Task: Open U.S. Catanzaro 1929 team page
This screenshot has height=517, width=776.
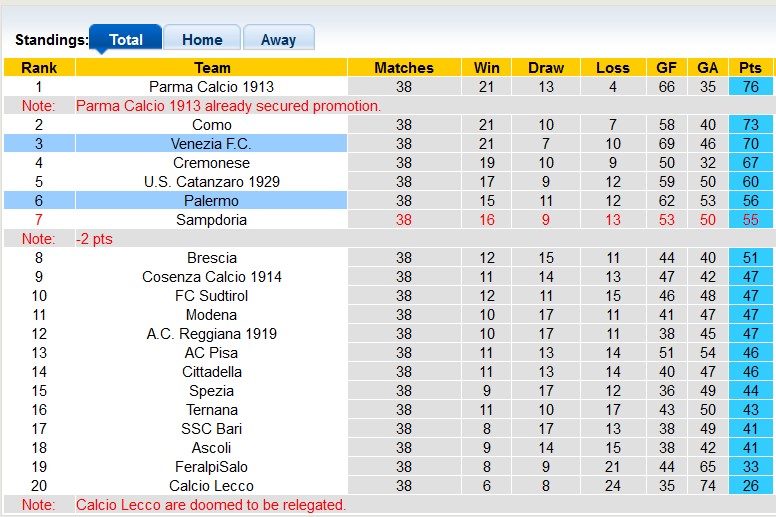Action: click(211, 182)
